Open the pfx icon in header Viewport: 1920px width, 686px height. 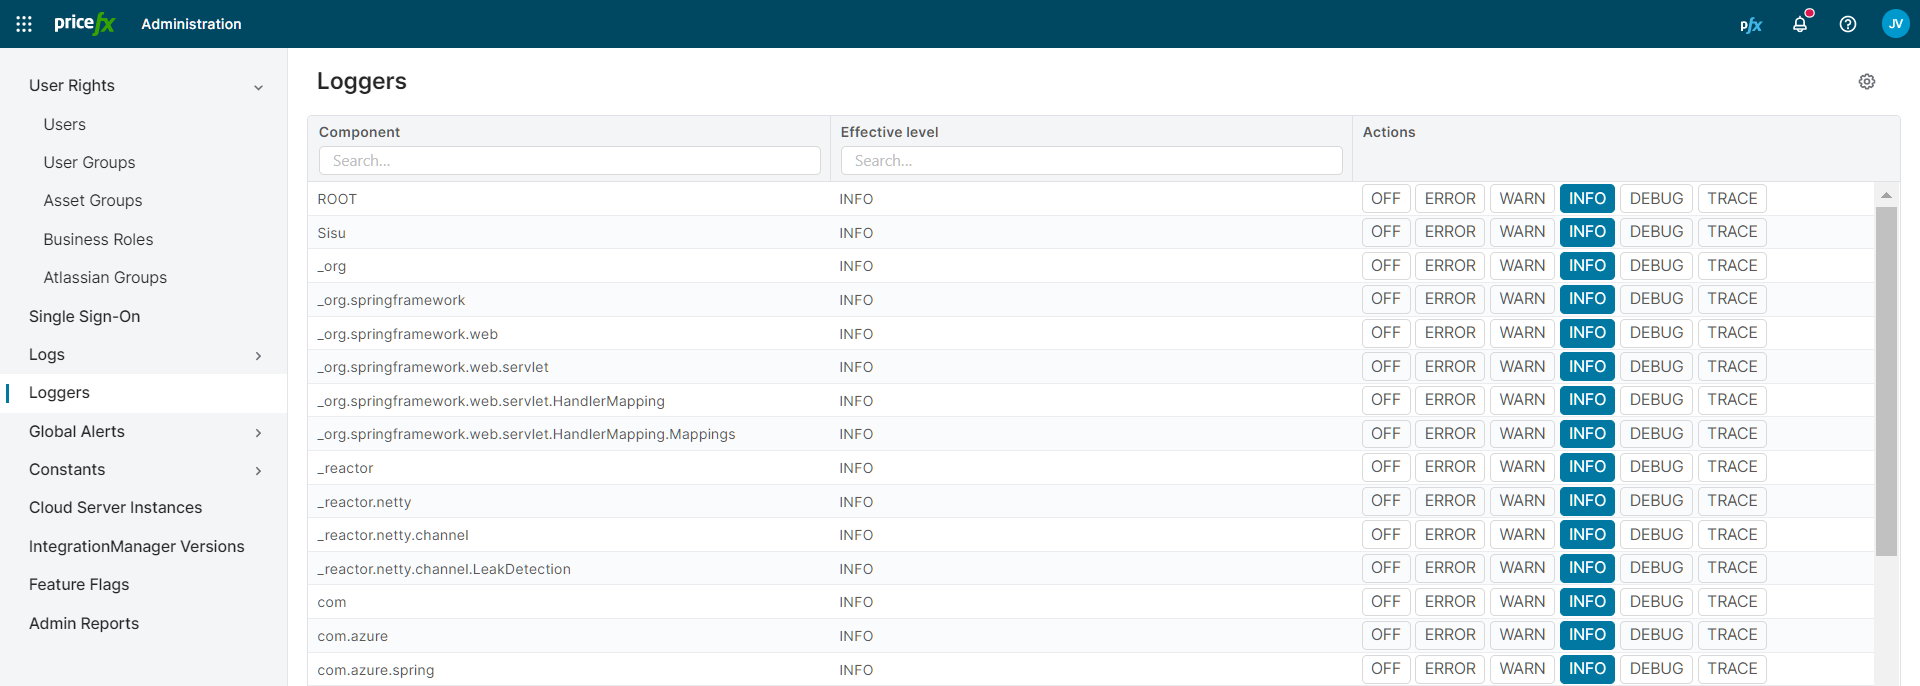[x=1750, y=25]
